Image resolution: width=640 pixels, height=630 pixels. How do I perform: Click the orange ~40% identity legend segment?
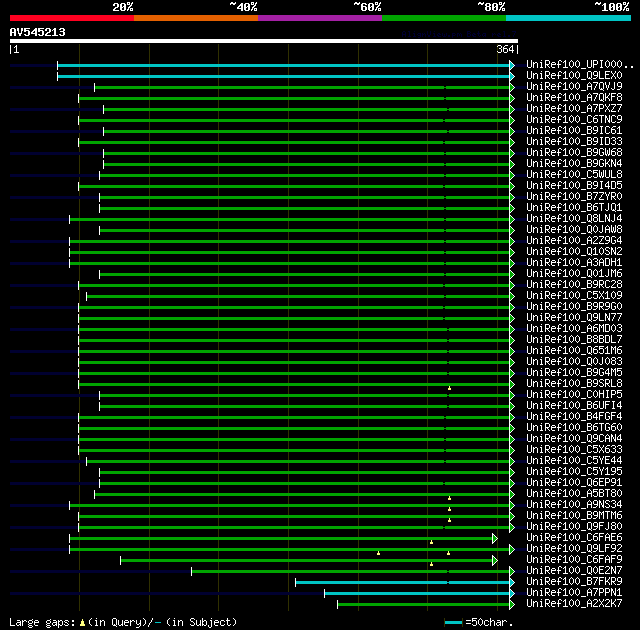click(x=196, y=18)
